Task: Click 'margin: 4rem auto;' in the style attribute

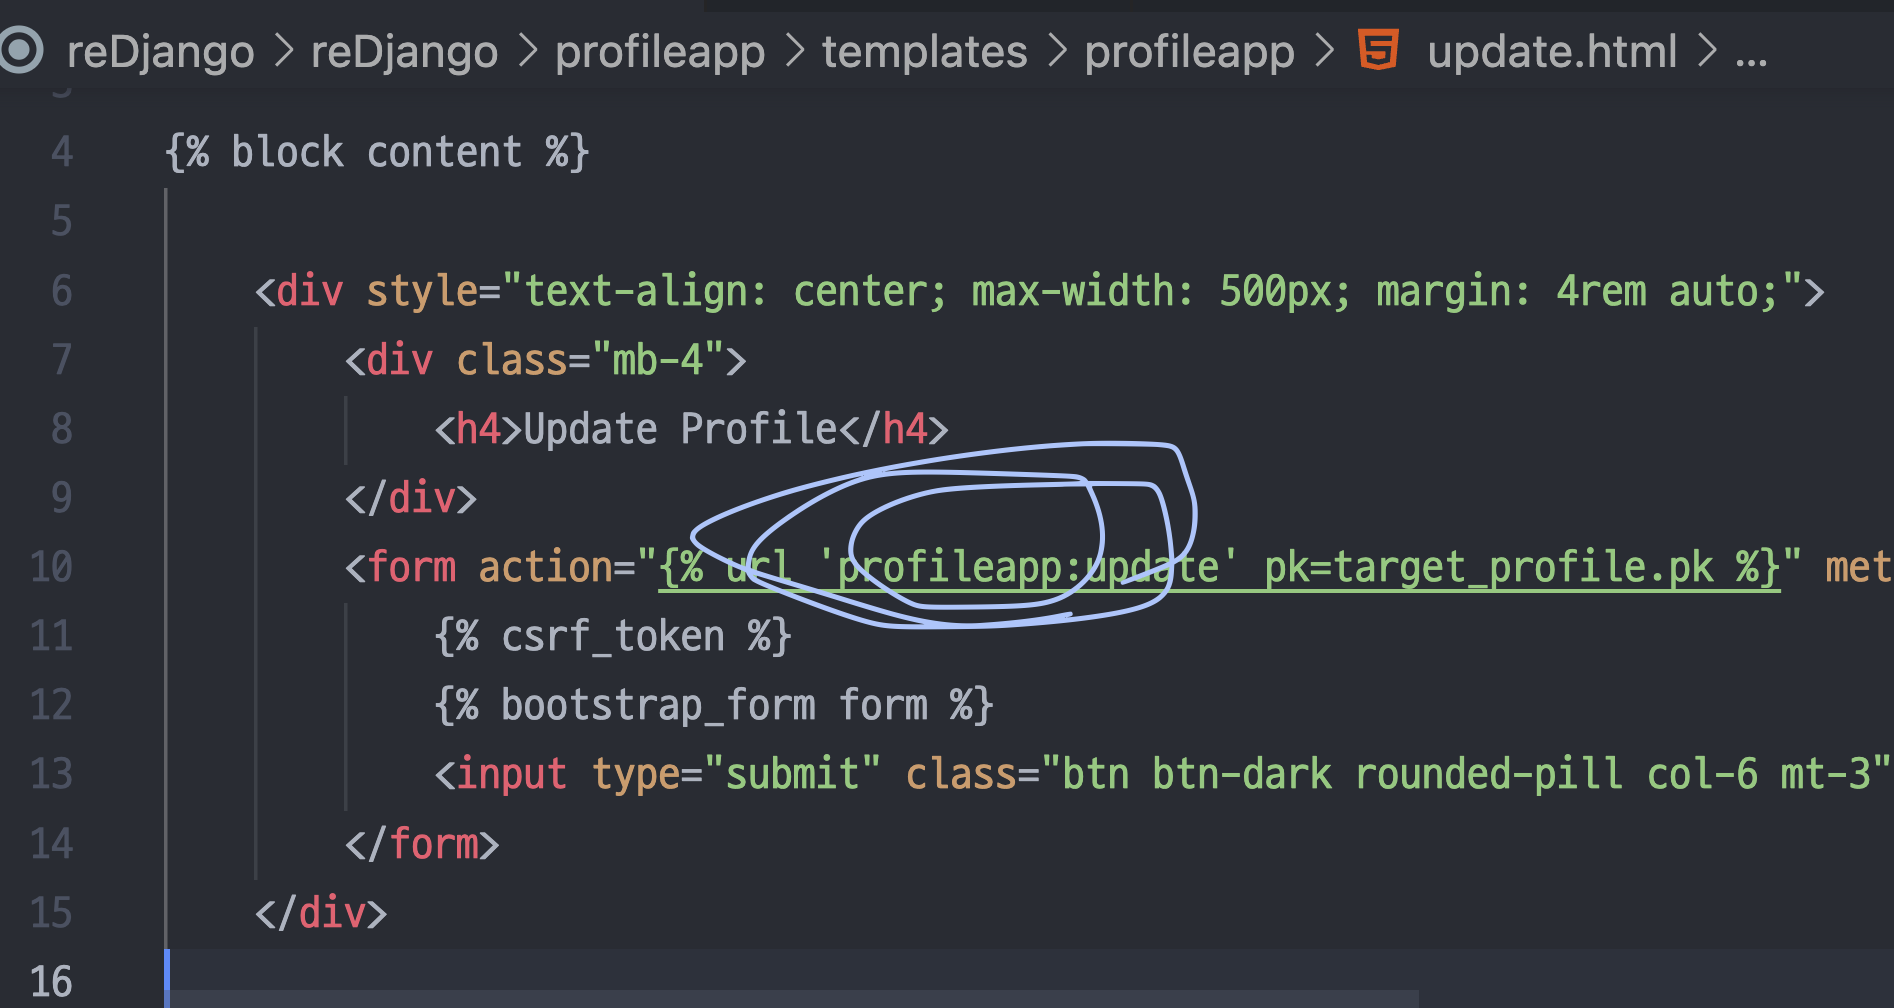Action: (x=1578, y=292)
